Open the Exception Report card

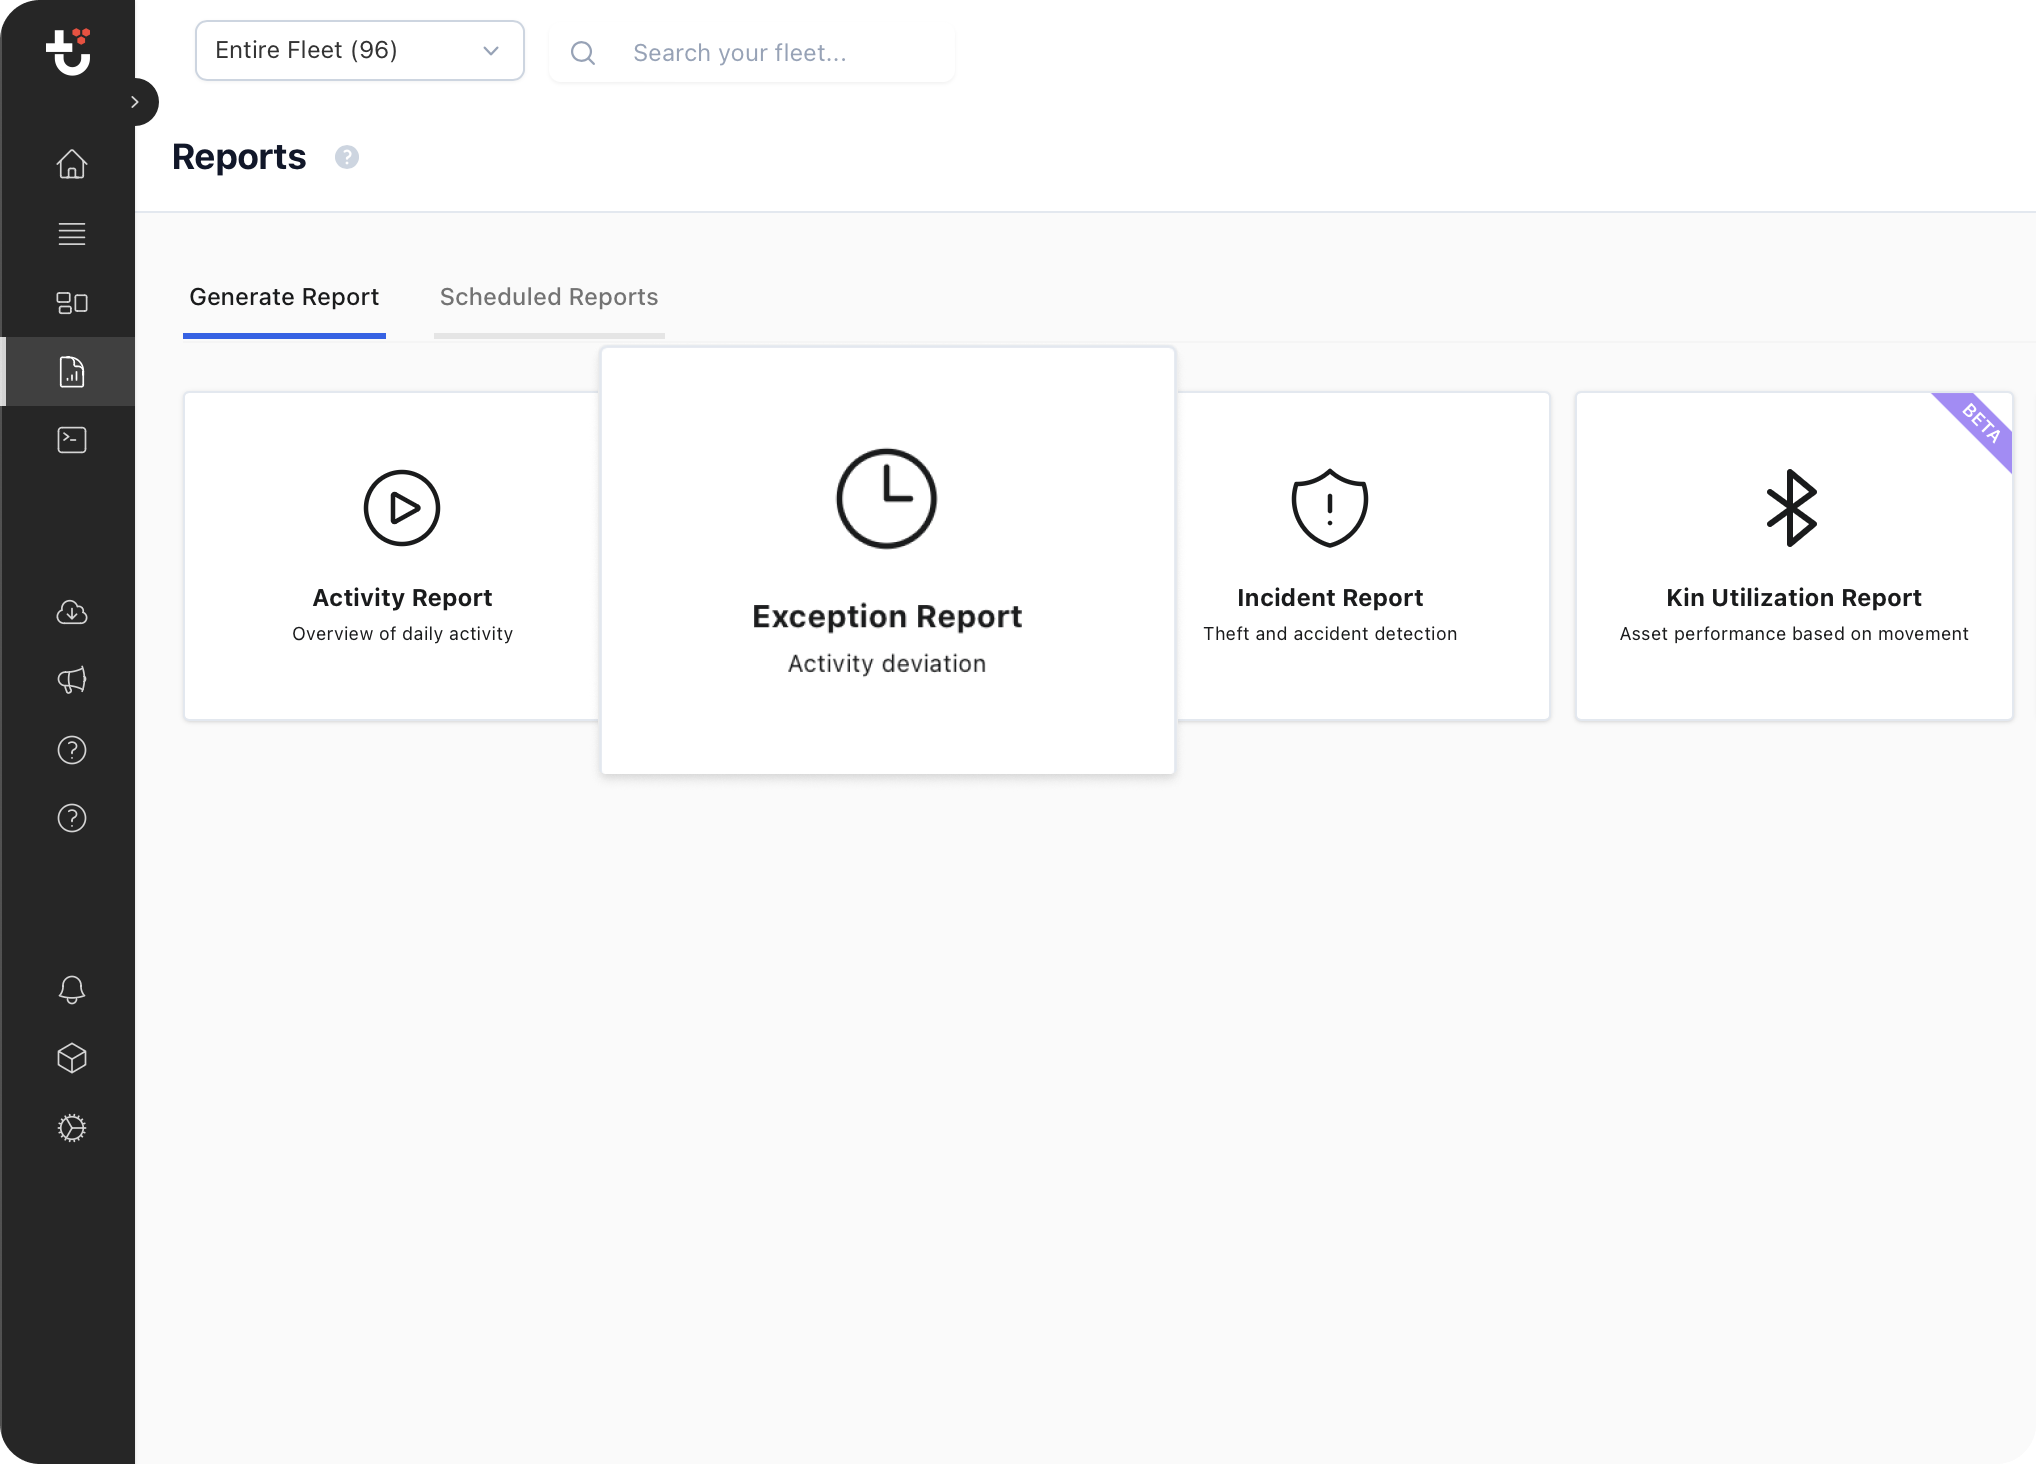887,561
